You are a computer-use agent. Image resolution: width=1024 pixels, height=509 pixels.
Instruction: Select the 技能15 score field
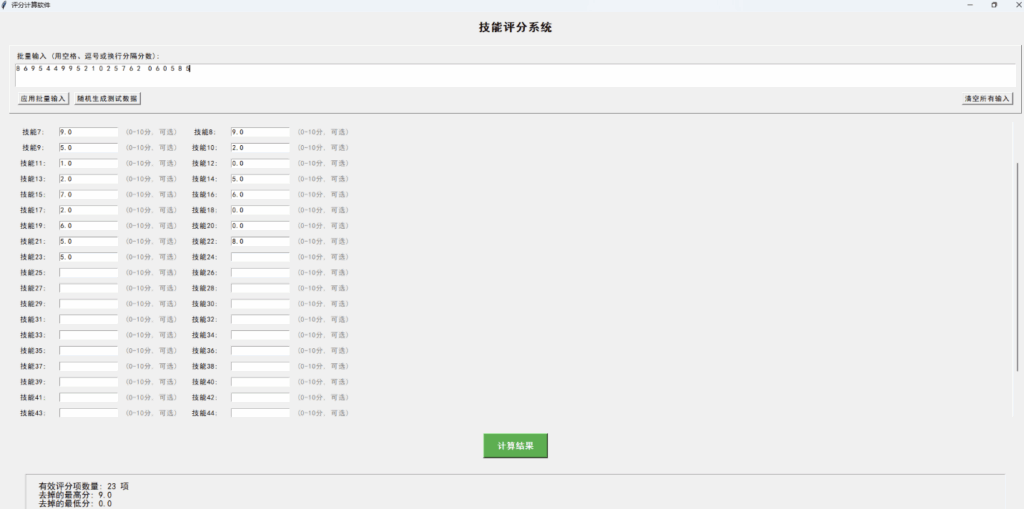pyautogui.click(x=88, y=195)
